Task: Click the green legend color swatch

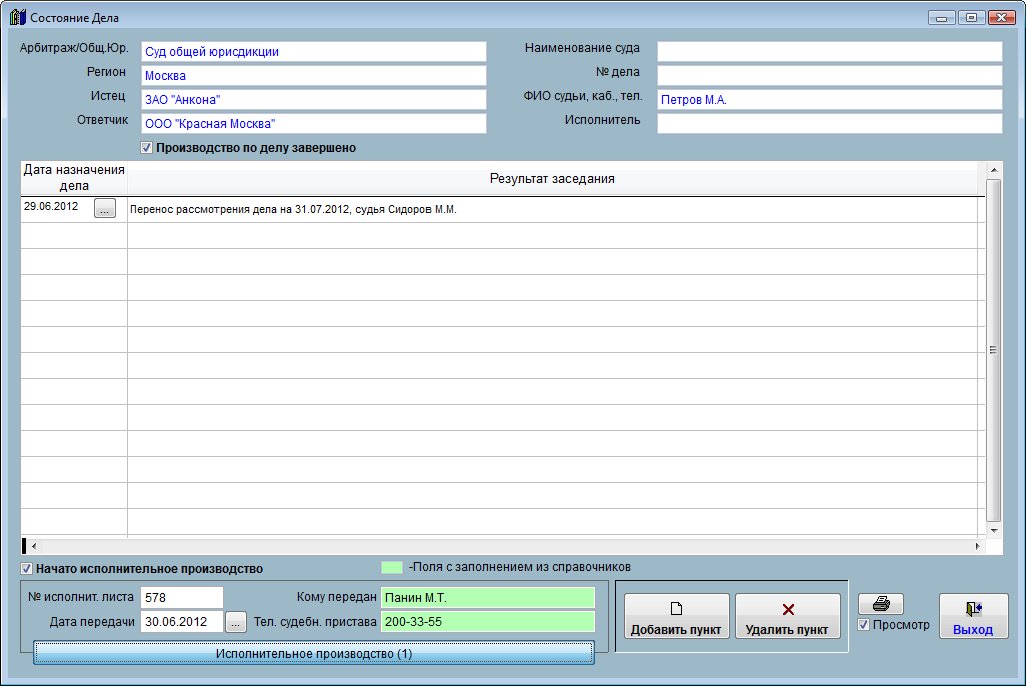Action: (x=392, y=567)
